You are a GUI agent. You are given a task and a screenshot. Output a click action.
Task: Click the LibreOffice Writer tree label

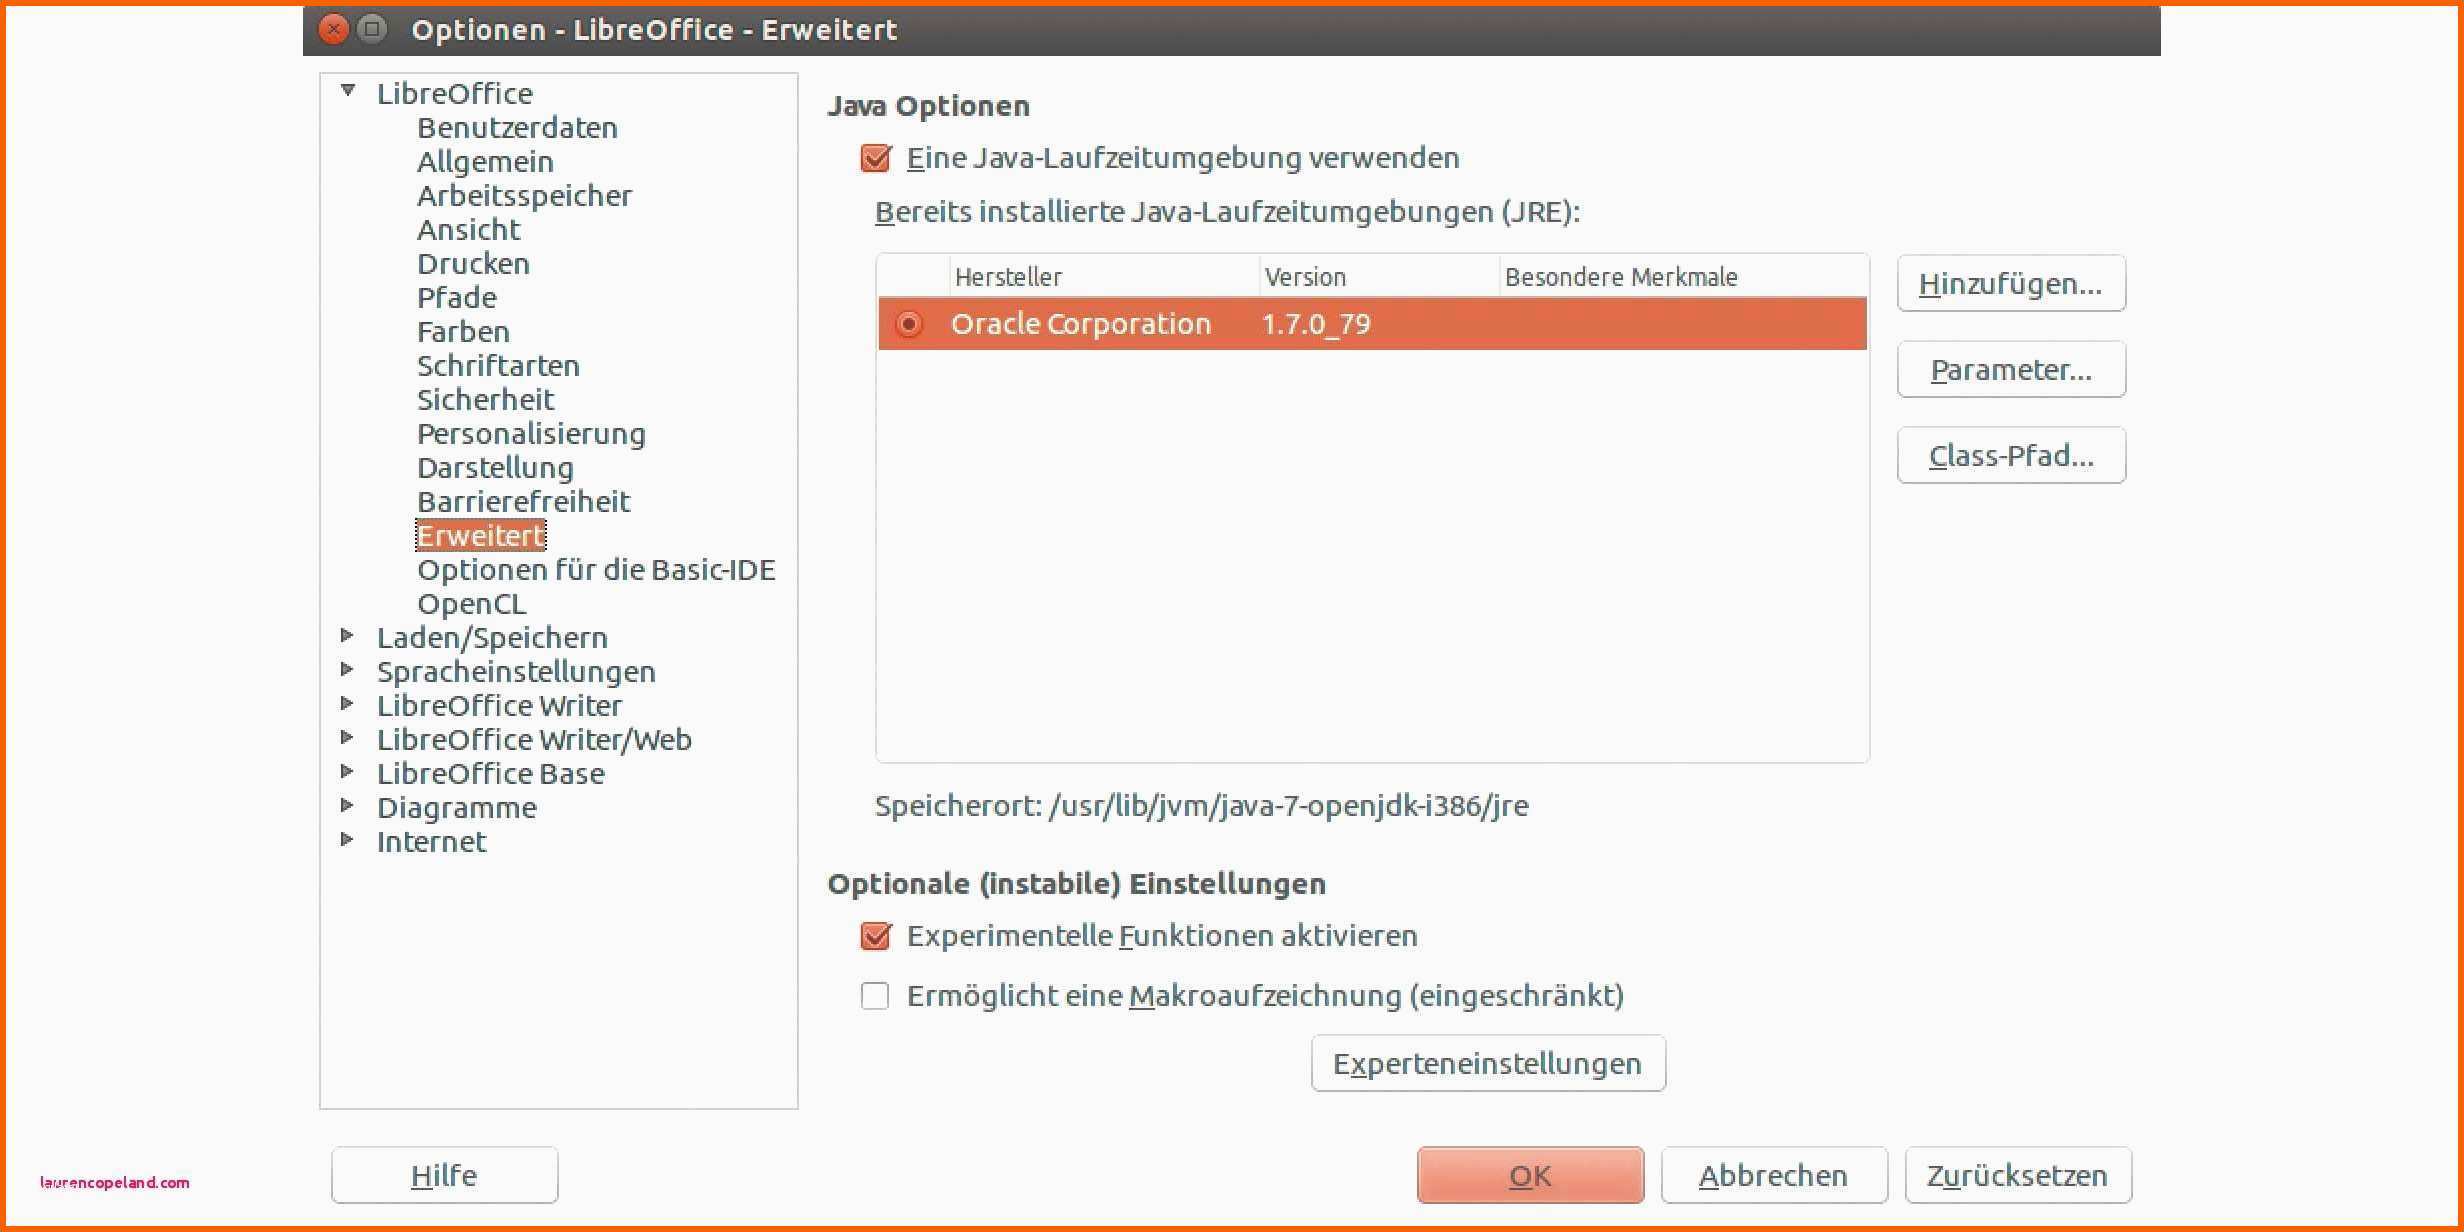tap(499, 706)
